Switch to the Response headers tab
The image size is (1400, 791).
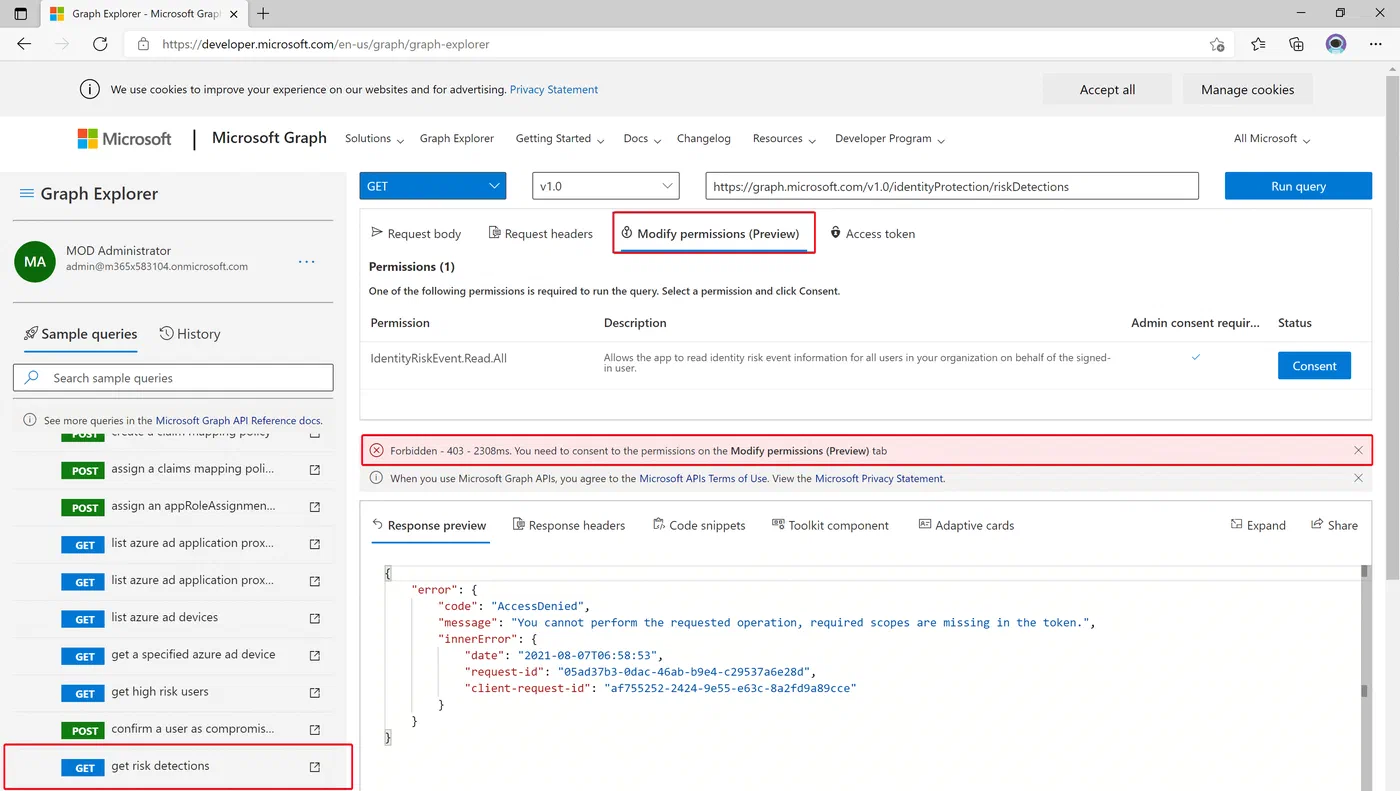[569, 525]
